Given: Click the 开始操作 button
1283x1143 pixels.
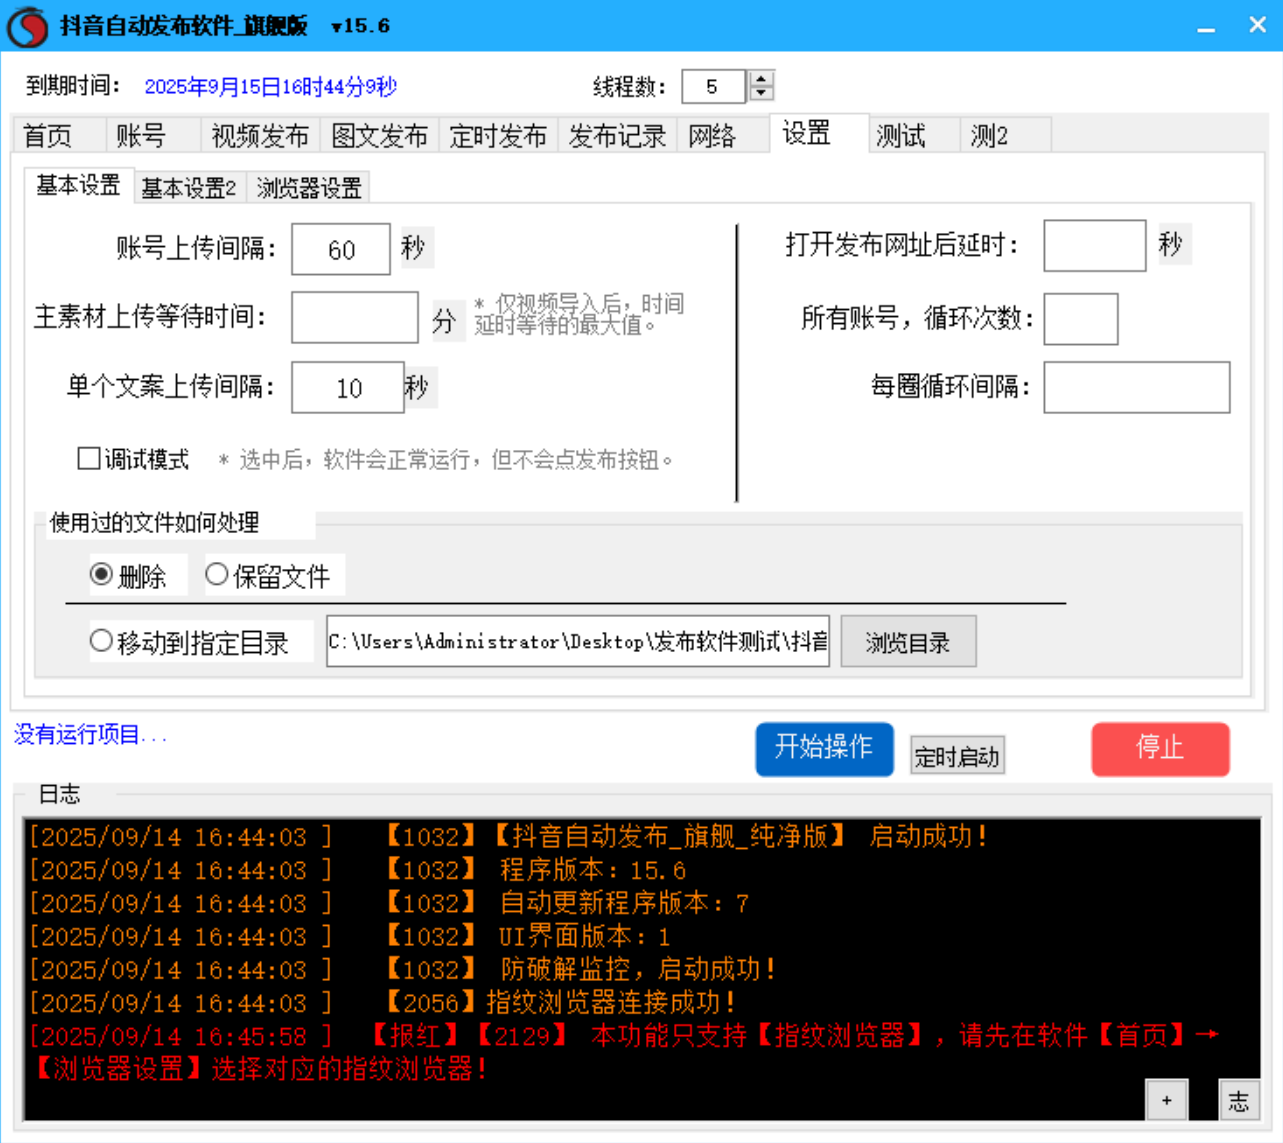Looking at the screenshot, I should click(824, 749).
